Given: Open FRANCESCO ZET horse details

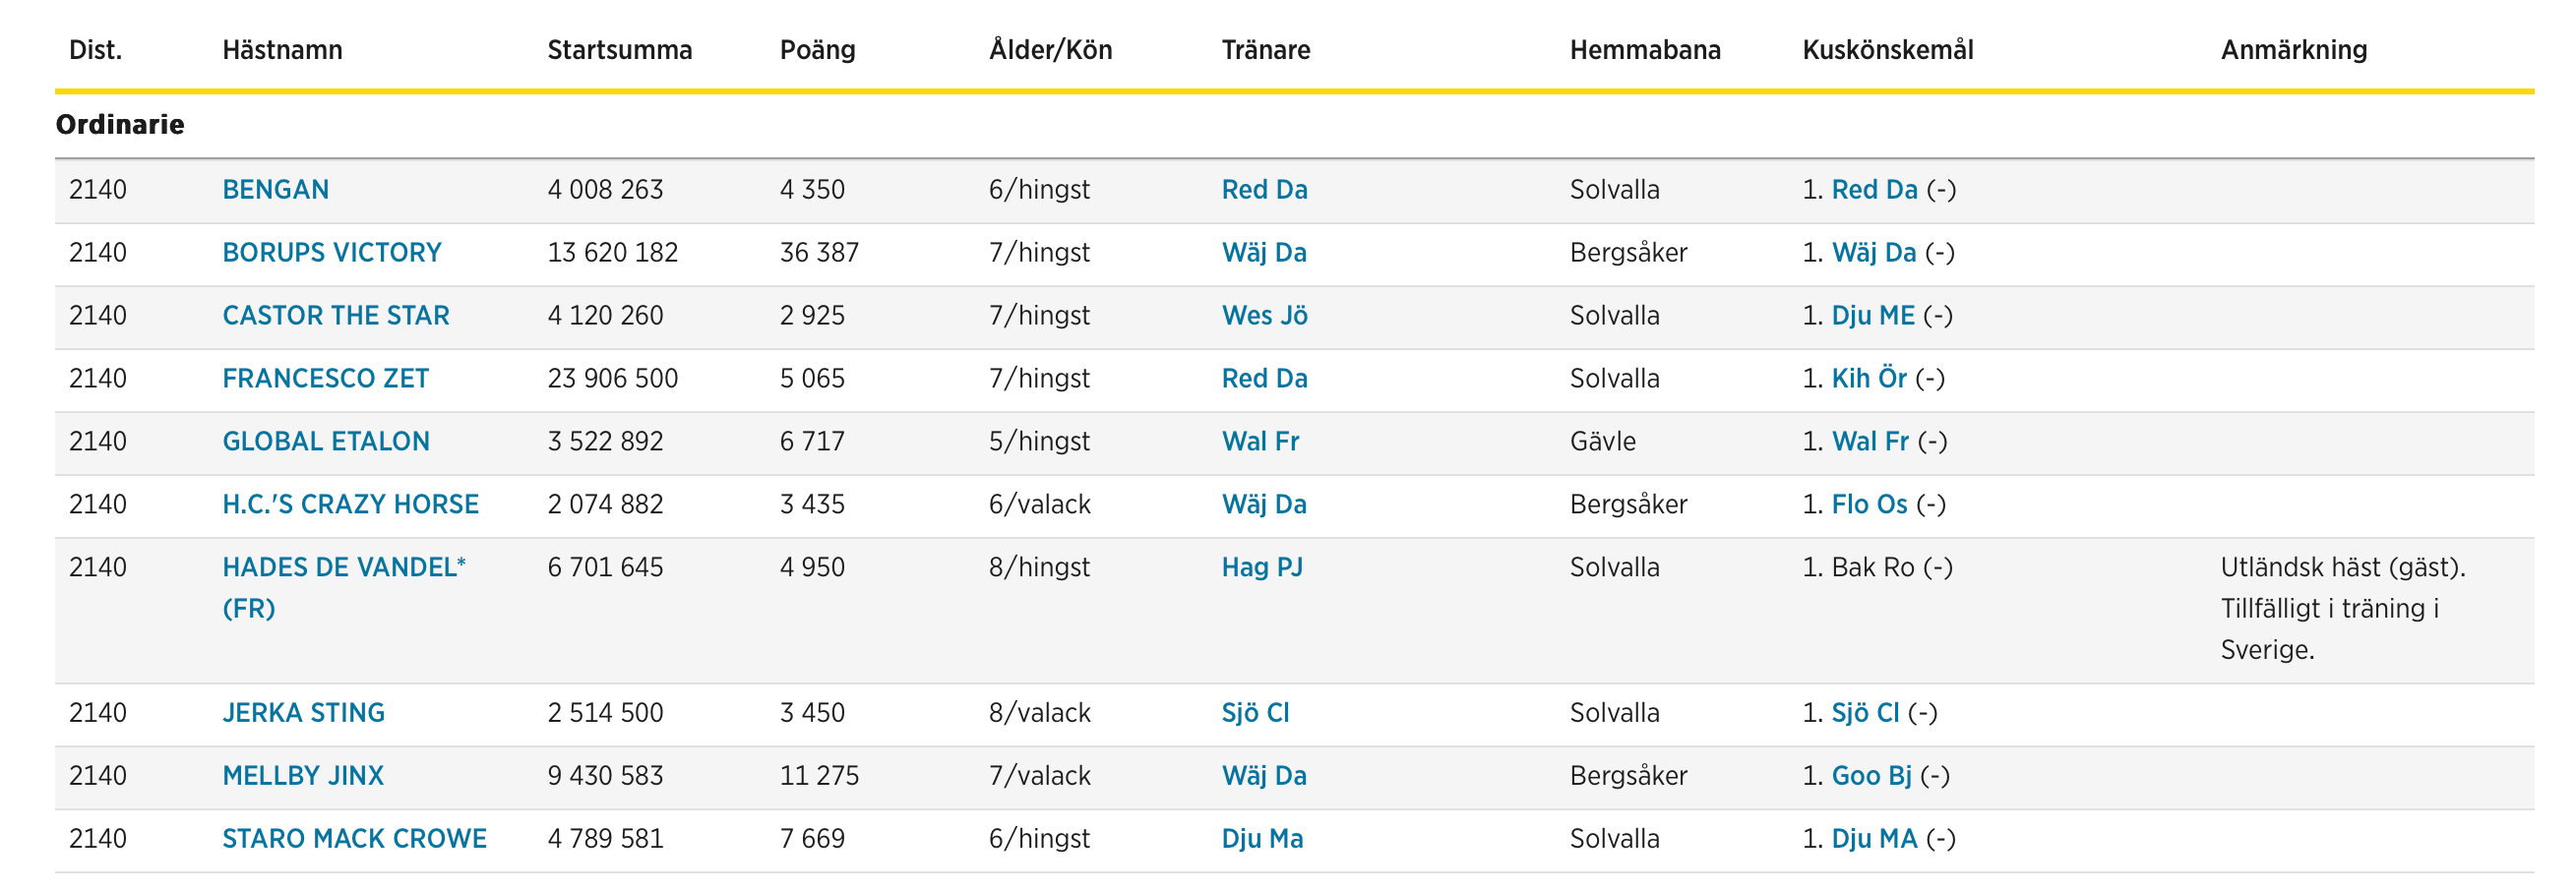Looking at the screenshot, I should click(x=325, y=378).
